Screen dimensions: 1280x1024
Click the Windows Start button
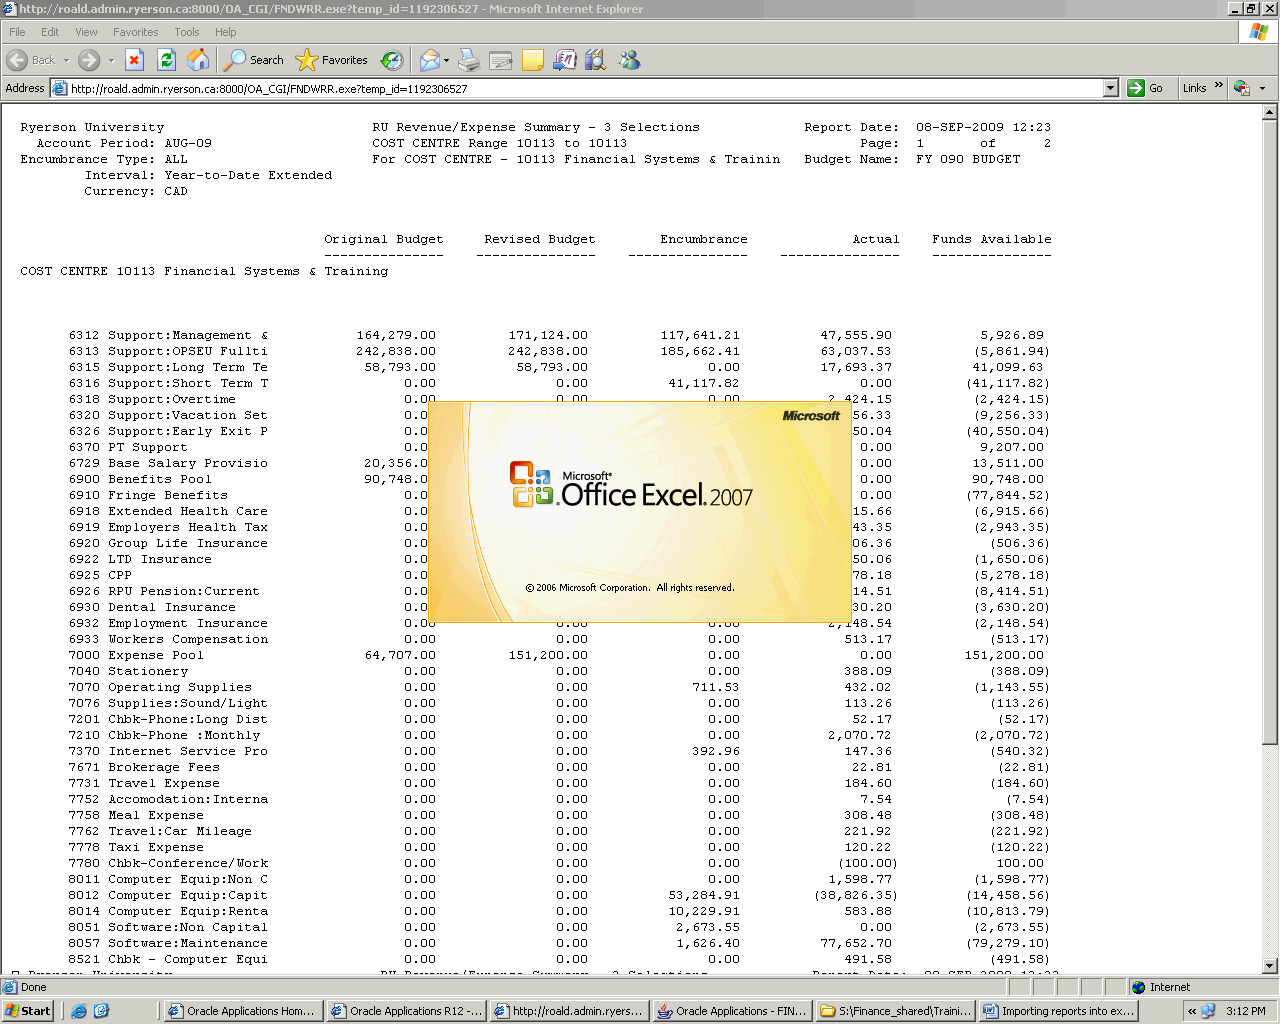[28, 1011]
